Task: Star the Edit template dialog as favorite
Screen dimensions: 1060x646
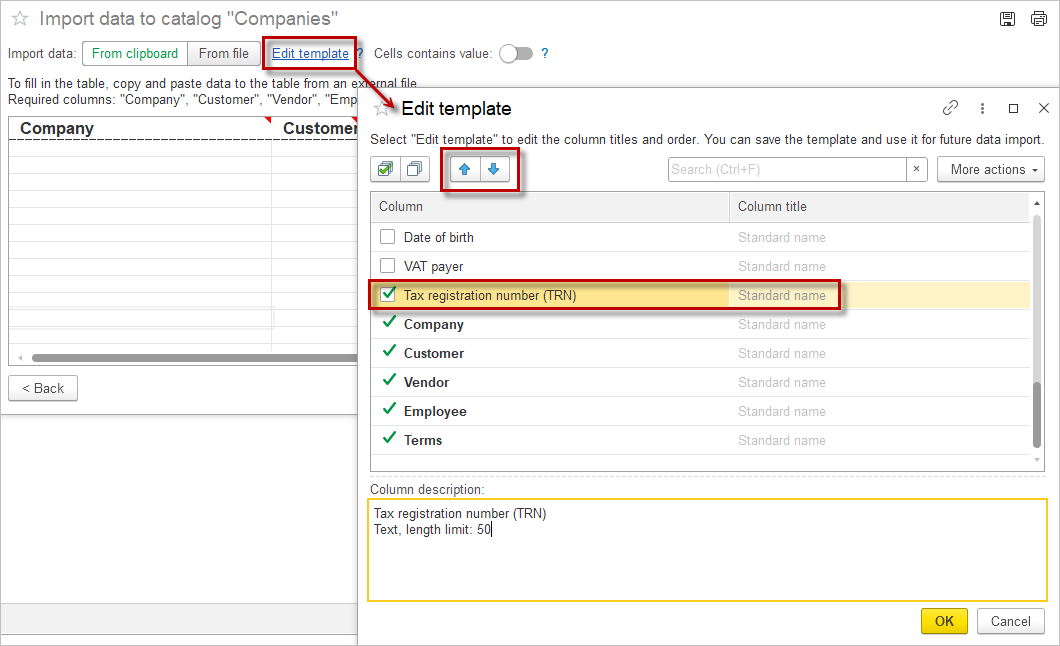Action: (382, 108)
